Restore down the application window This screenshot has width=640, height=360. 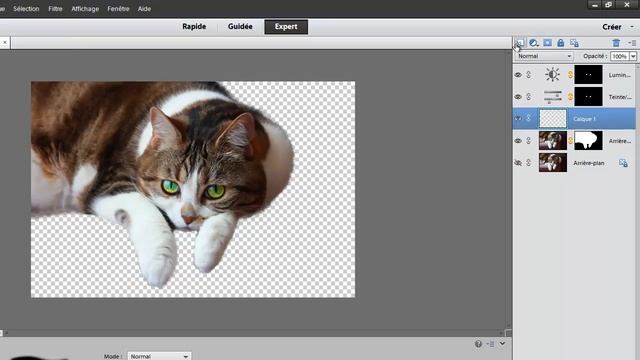coord(609,5)
